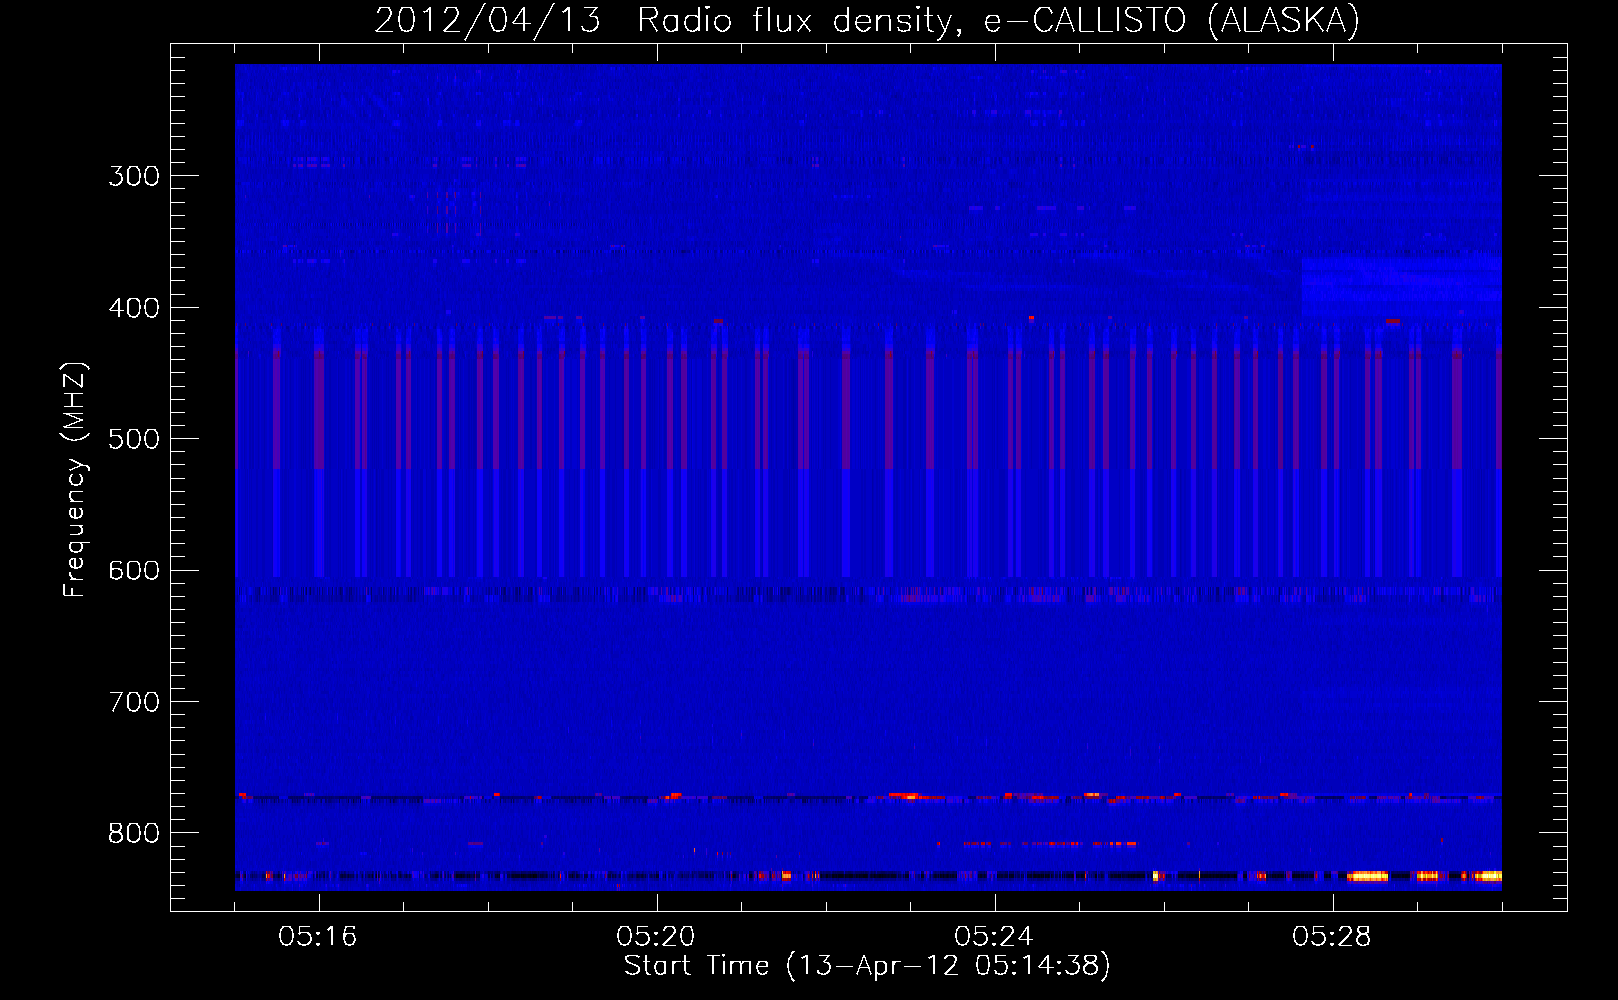The image size is (1618, 1000).
Task: Click the 300 frequency tick label
Action: coord(134,176)
